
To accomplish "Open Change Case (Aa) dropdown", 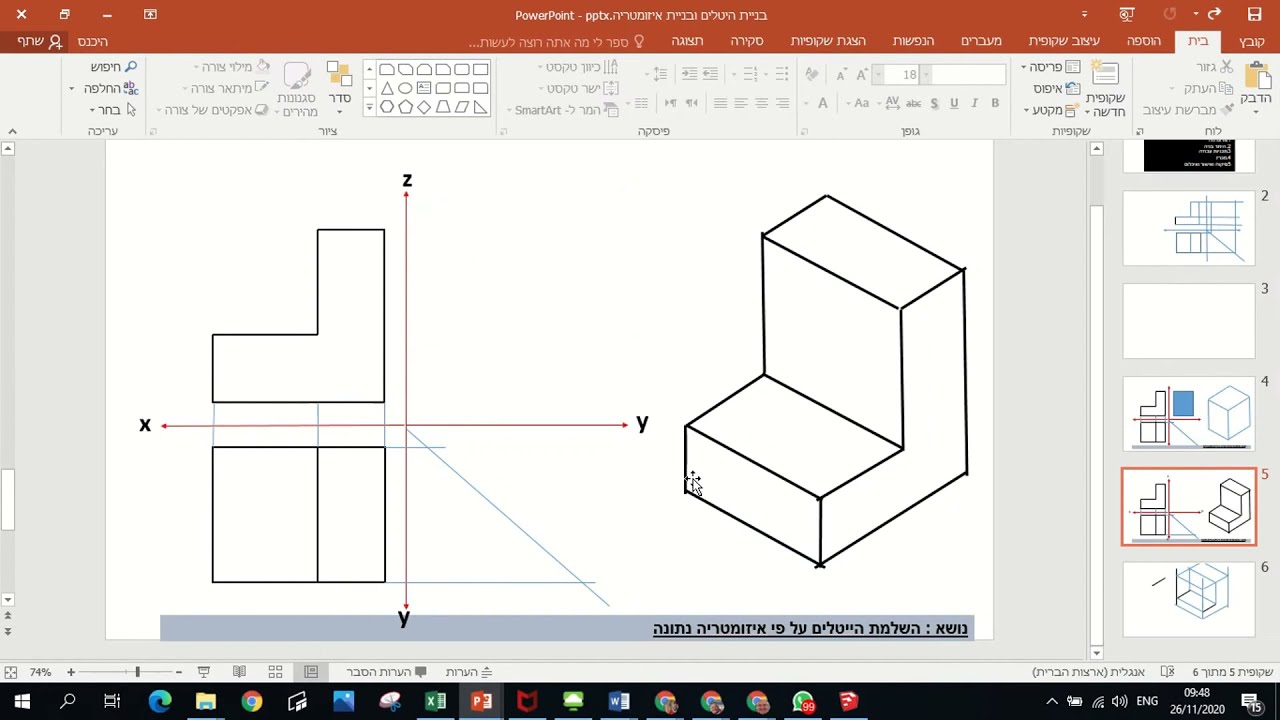I will click(862, 103).
